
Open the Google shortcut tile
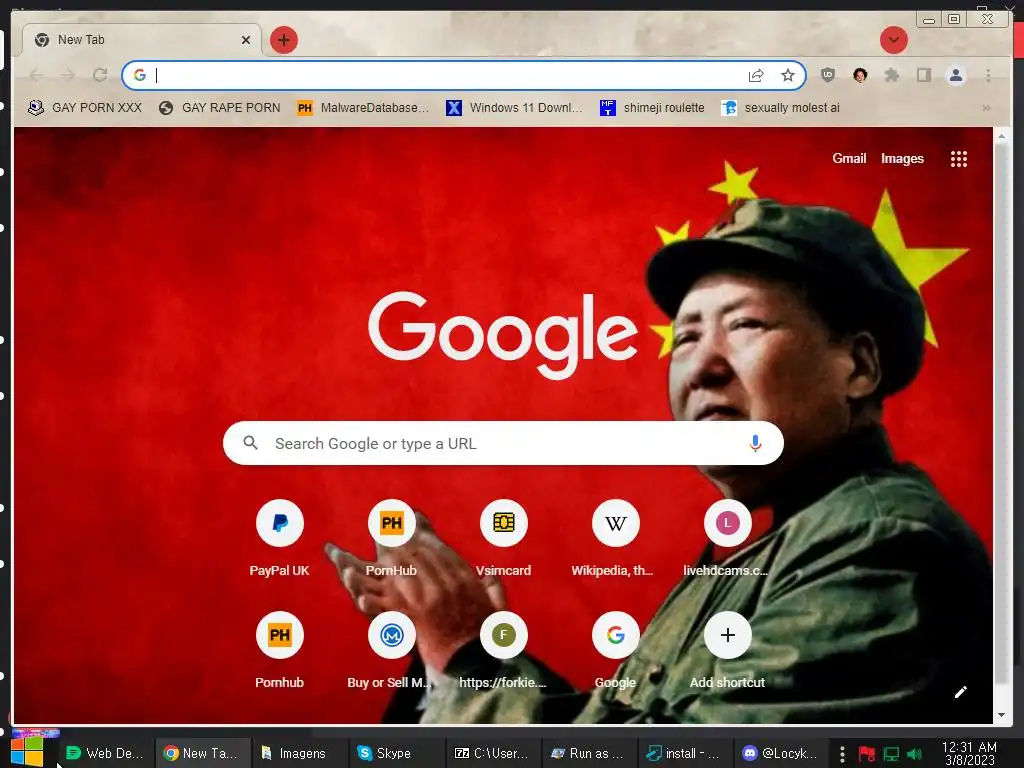[x=615, y=651]
